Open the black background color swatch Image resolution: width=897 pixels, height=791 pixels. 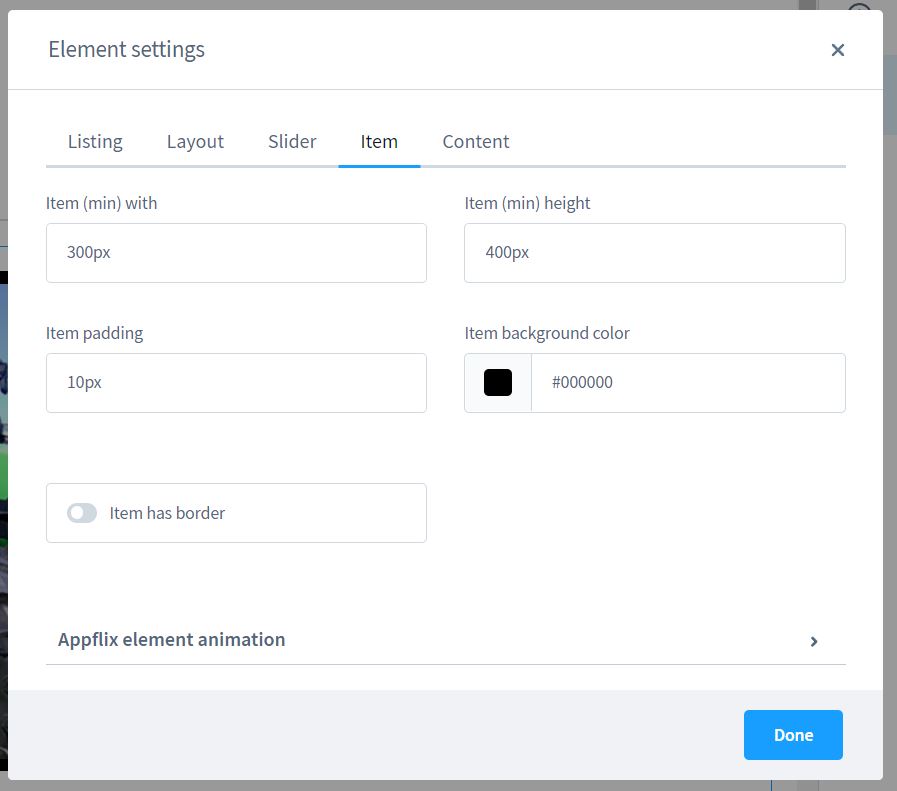[498, 383]
